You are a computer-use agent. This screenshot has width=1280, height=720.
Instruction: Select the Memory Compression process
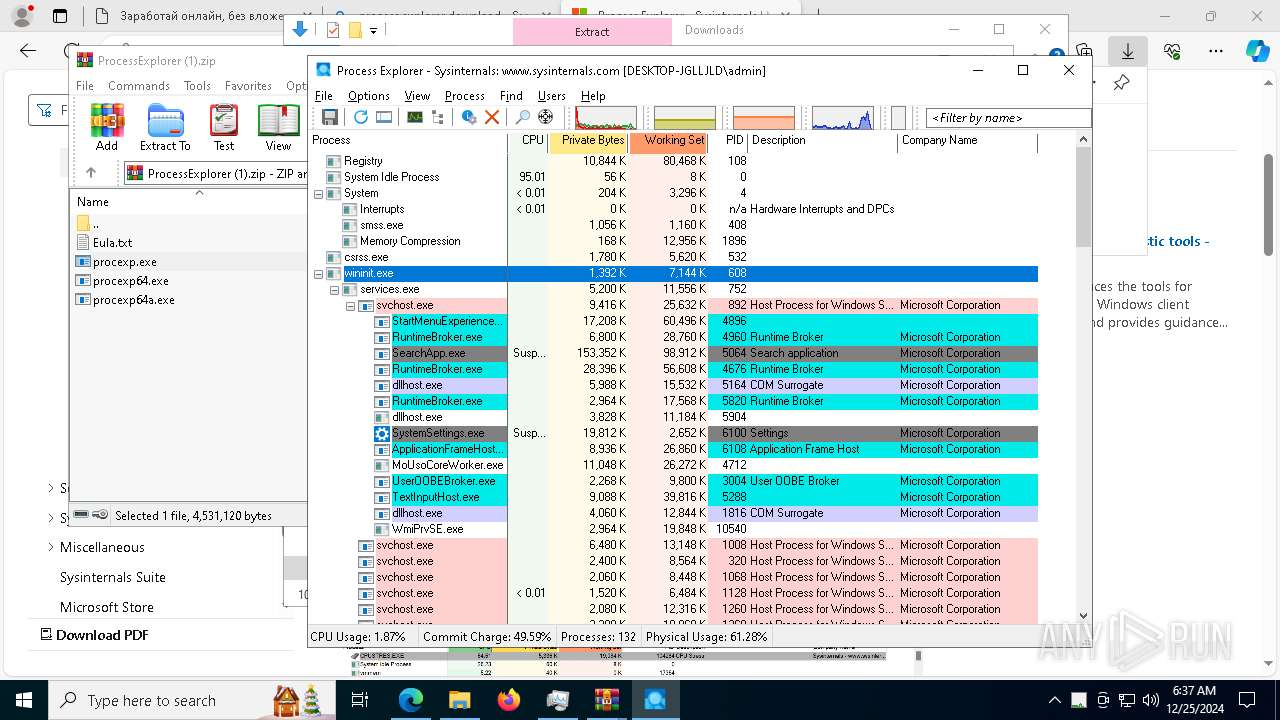coord(675,241)
